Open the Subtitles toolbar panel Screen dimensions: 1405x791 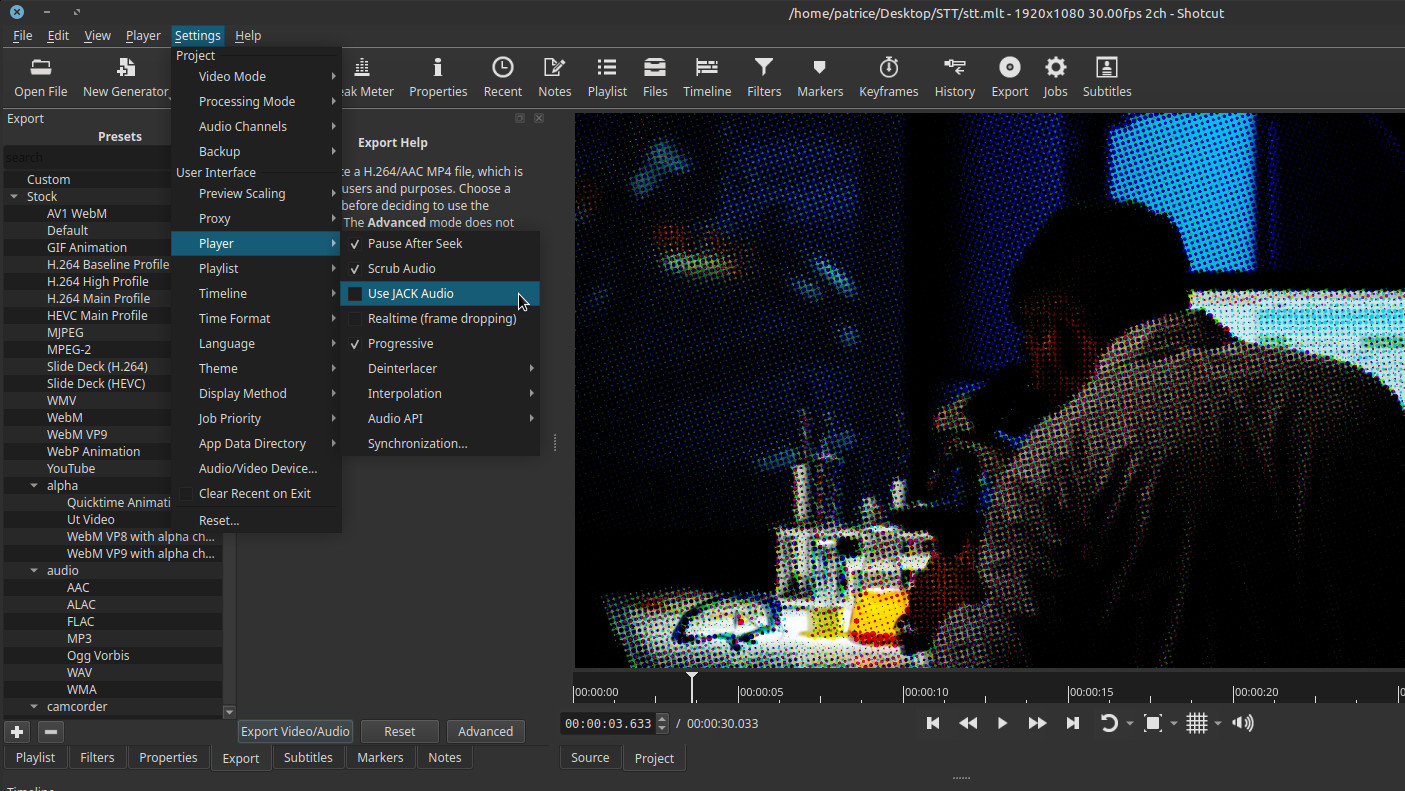click(1106, 77)
